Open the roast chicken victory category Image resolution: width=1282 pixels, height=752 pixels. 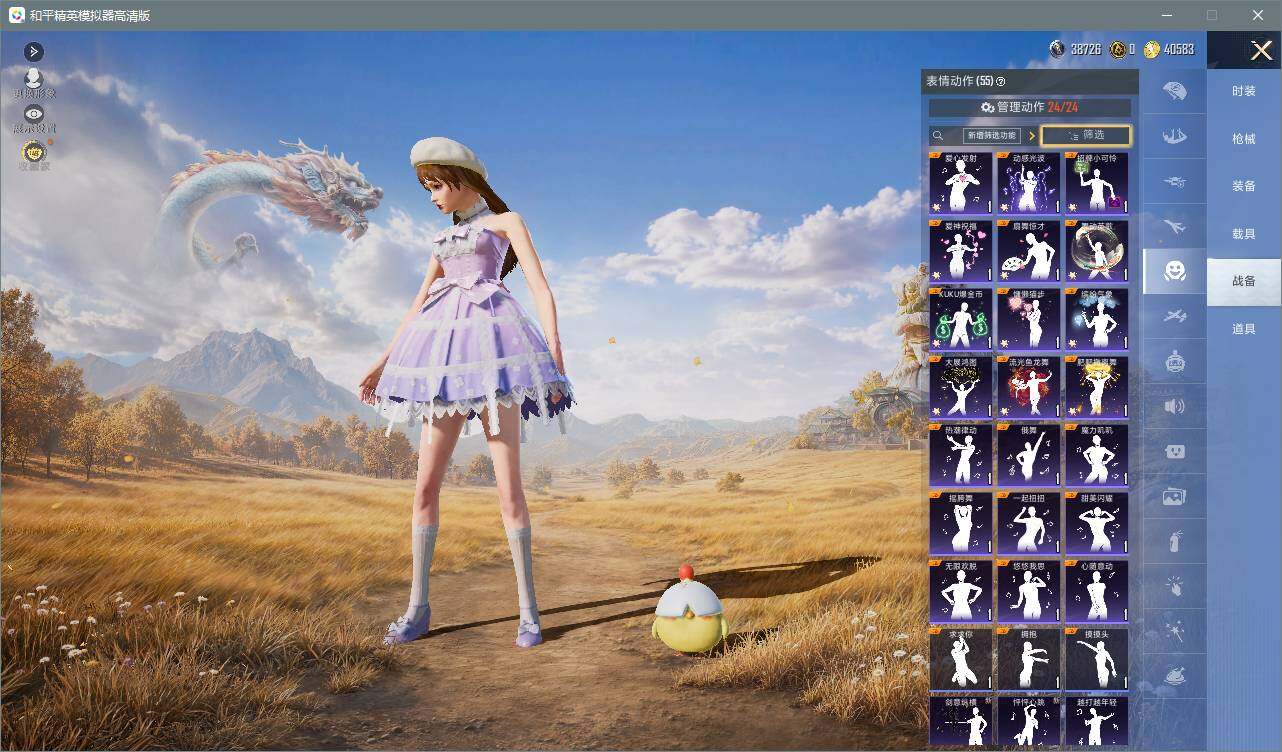click(x=1175, y=676)
